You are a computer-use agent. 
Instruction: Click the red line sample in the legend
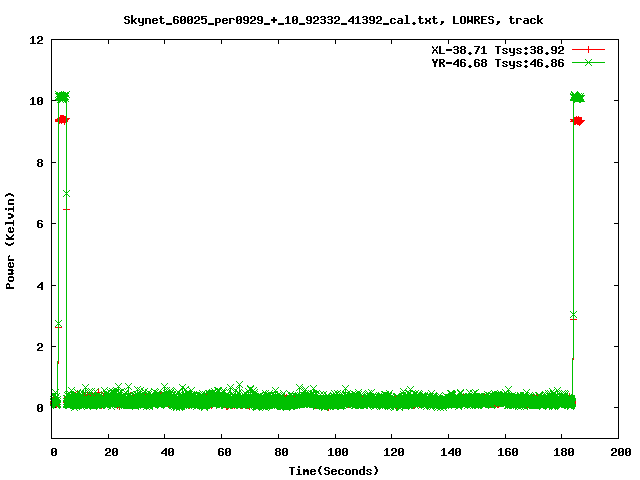588,50
